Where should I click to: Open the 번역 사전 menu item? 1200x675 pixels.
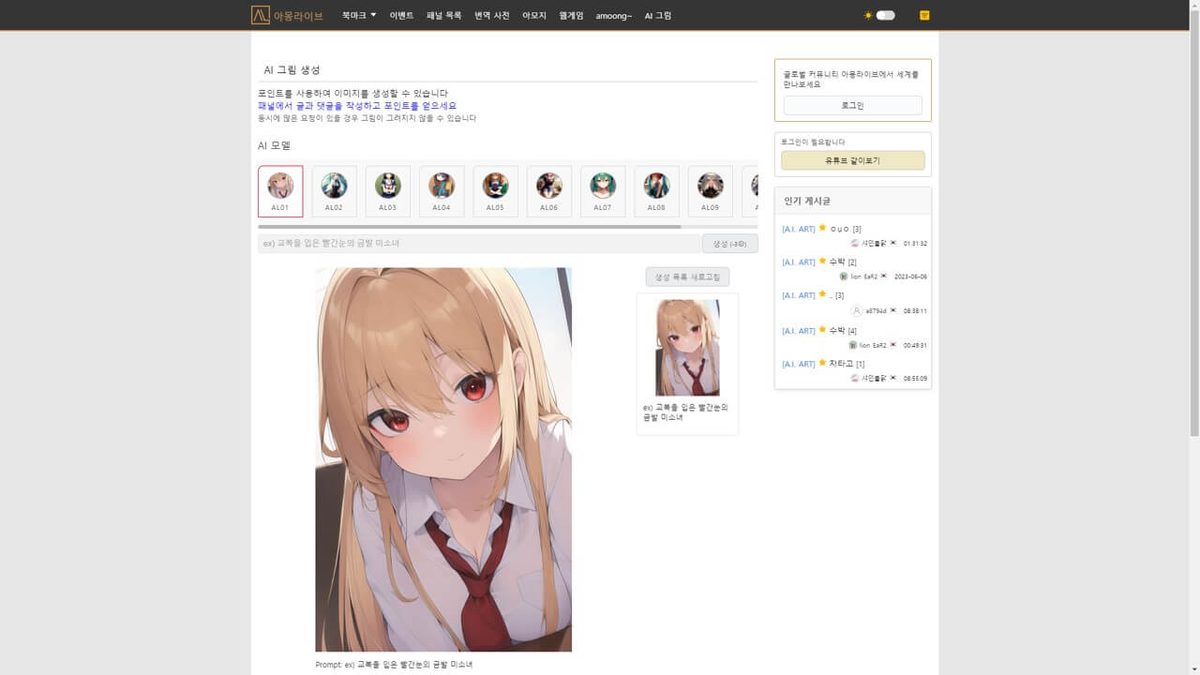pos(492,16)
